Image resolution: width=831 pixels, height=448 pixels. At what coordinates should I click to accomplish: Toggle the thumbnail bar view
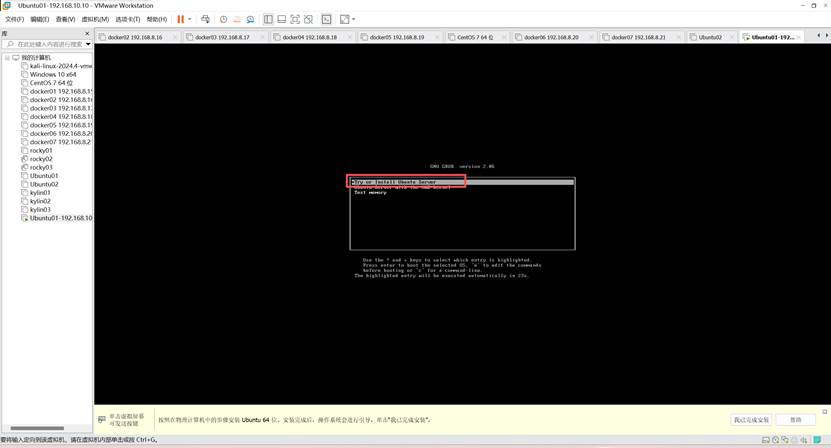pyautogui.click(x=281, y=19)
